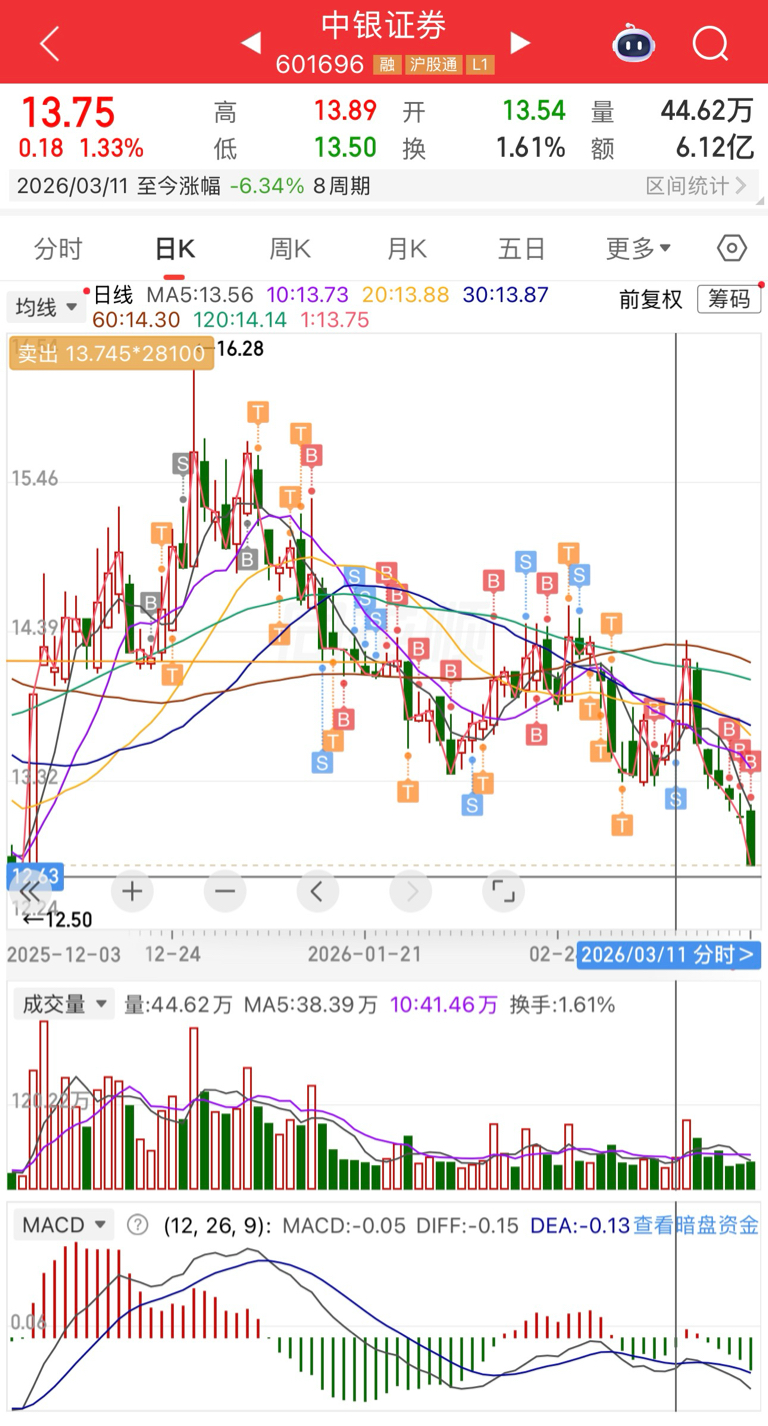
Task: Tap low price value 13.50
Action: coord(345,148)
